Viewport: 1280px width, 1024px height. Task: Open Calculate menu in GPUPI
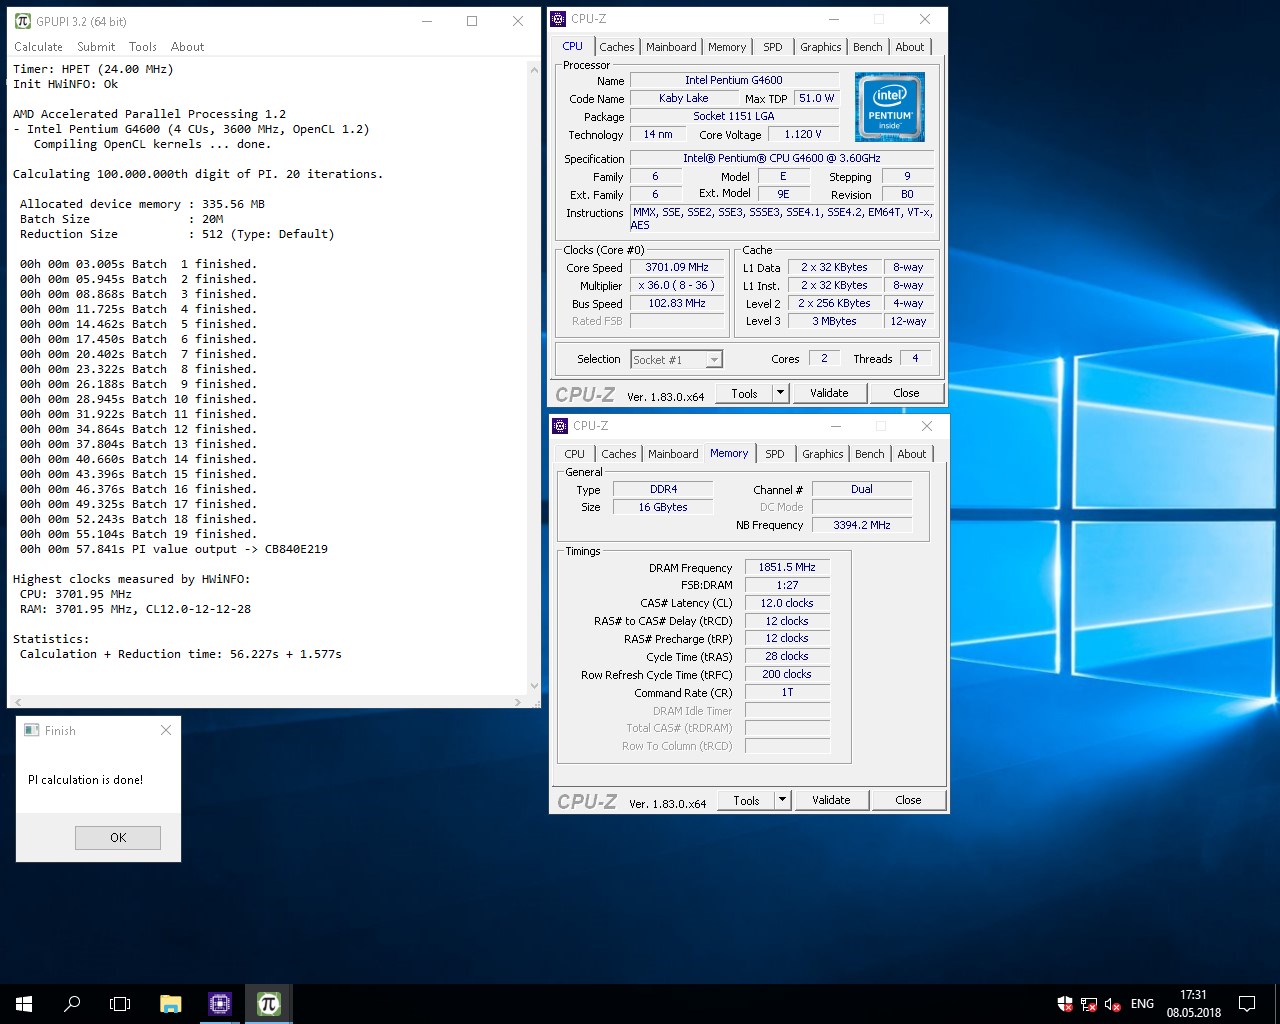[38, 47]
